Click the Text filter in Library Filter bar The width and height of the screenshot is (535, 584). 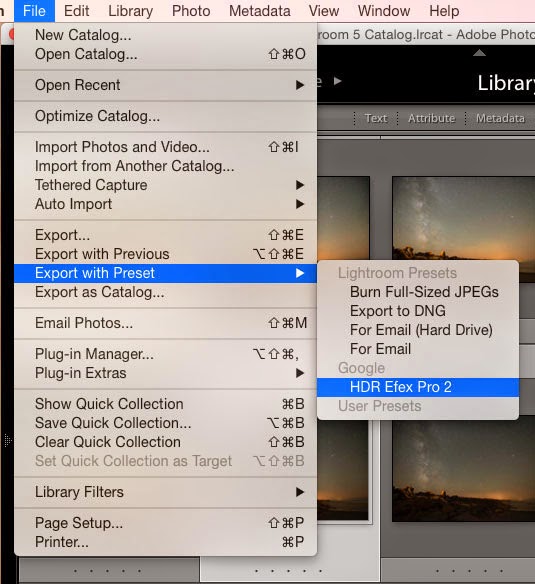[x=376, y=118]
